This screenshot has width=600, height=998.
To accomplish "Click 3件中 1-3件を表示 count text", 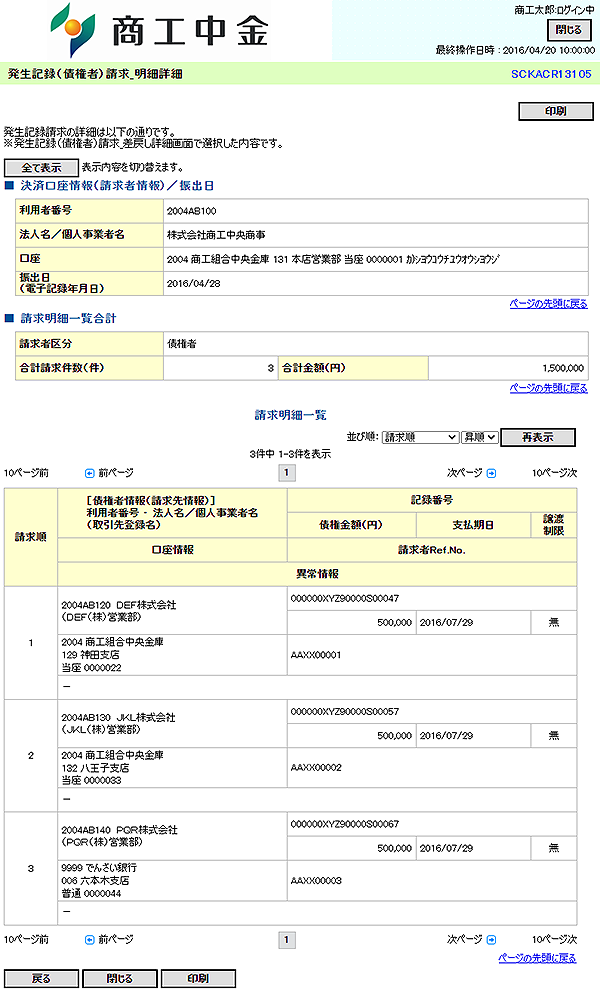I will (x=290, y=454).
